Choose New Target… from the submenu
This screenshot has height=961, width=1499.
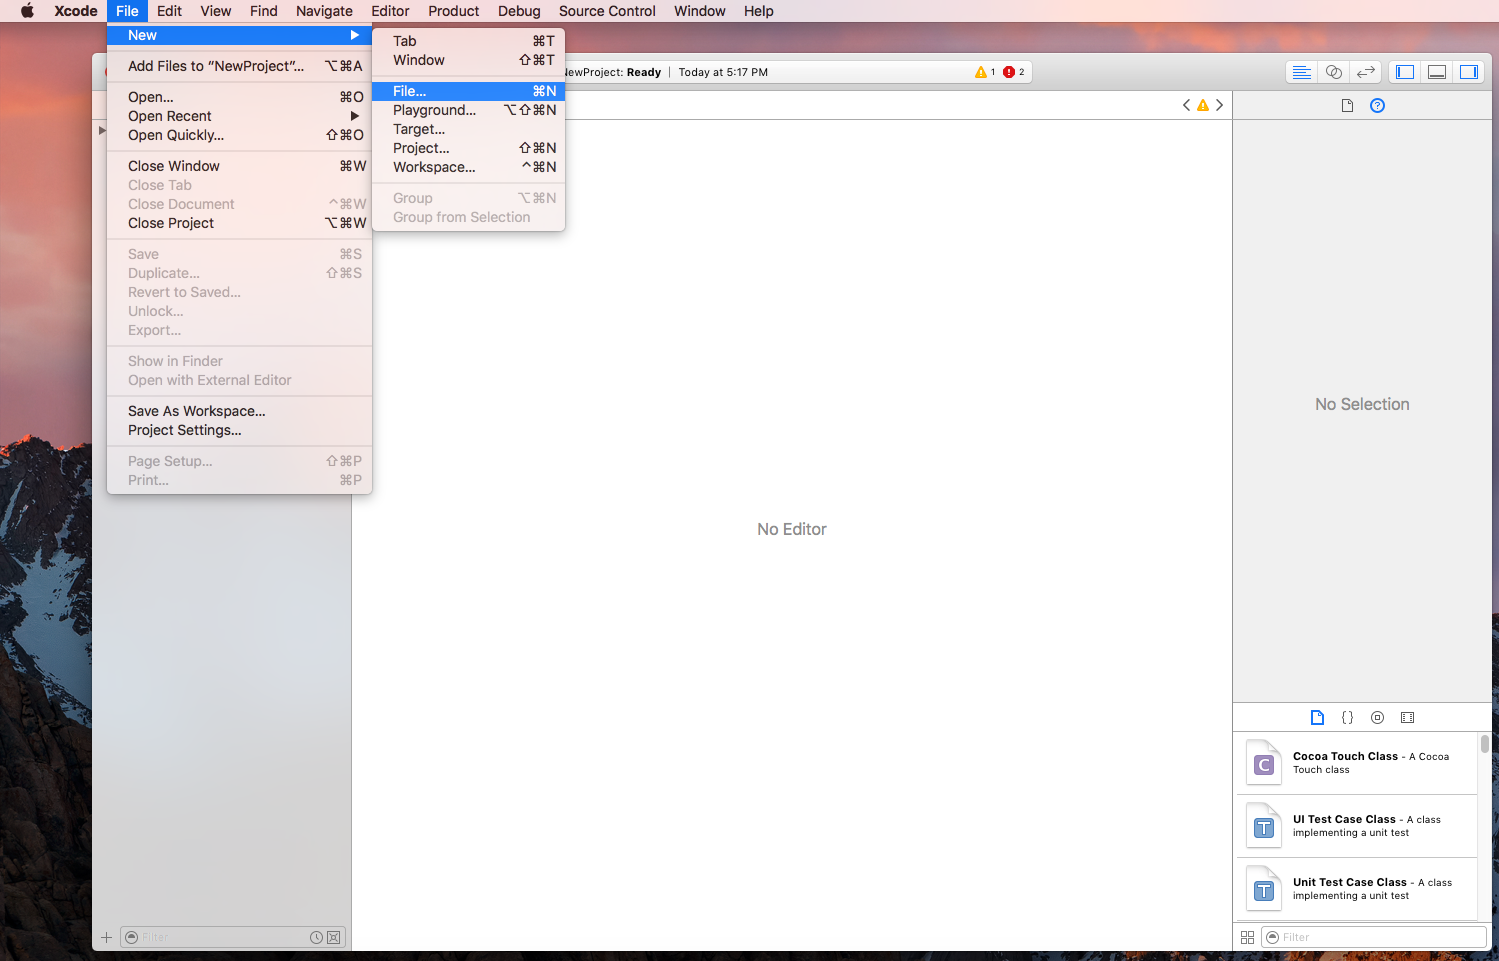(x=468, y=129)
